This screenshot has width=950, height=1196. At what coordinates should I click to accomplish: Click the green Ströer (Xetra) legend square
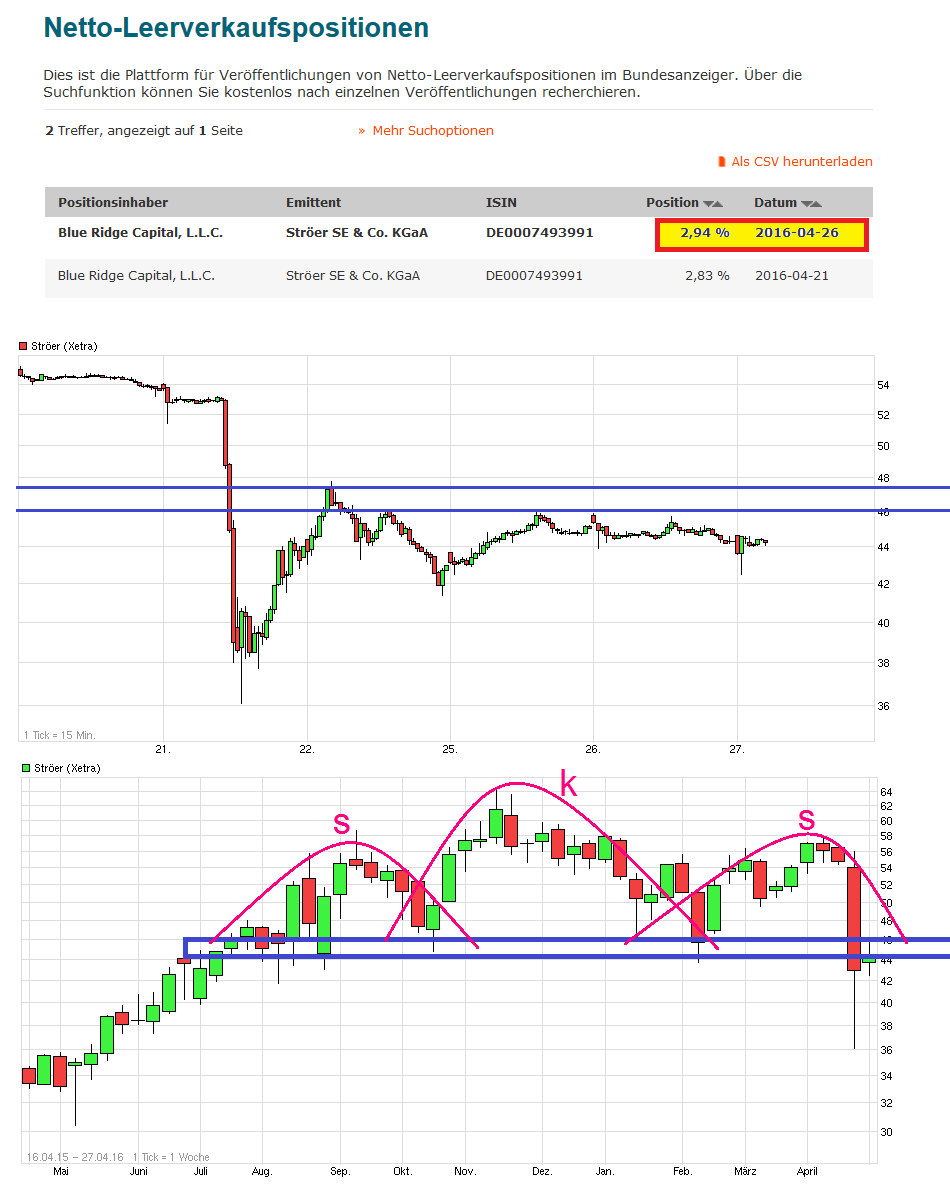24,769
